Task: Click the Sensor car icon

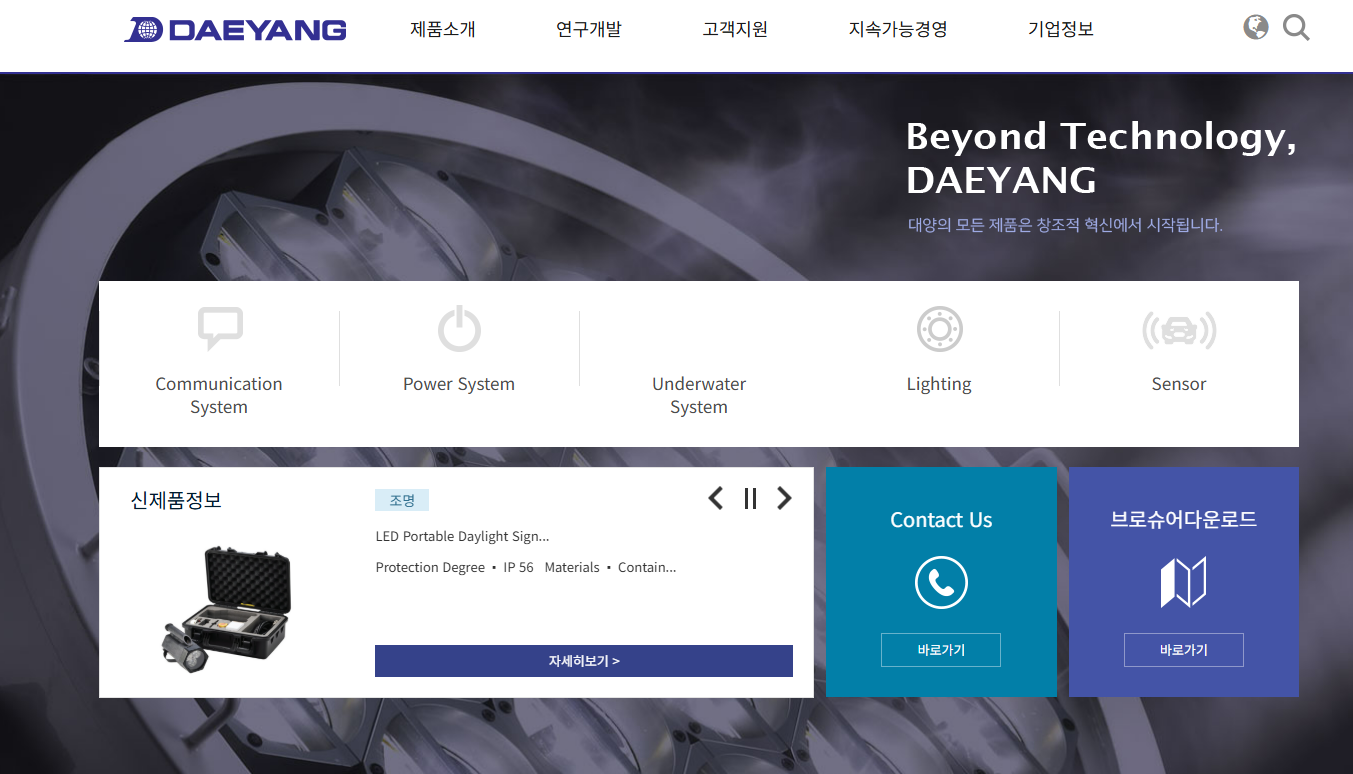Action: tap(1179, 330)
